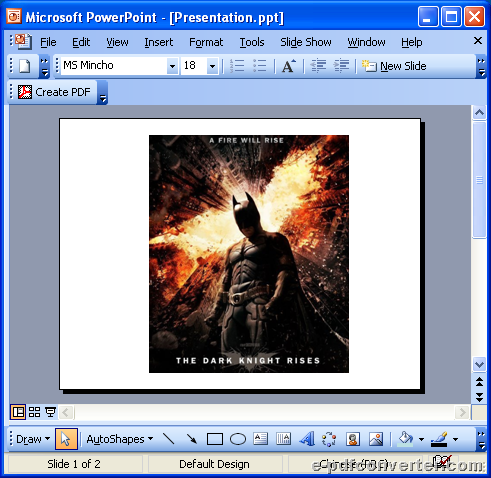
Task: Open the Edit menu
Action: coord(81,42)
